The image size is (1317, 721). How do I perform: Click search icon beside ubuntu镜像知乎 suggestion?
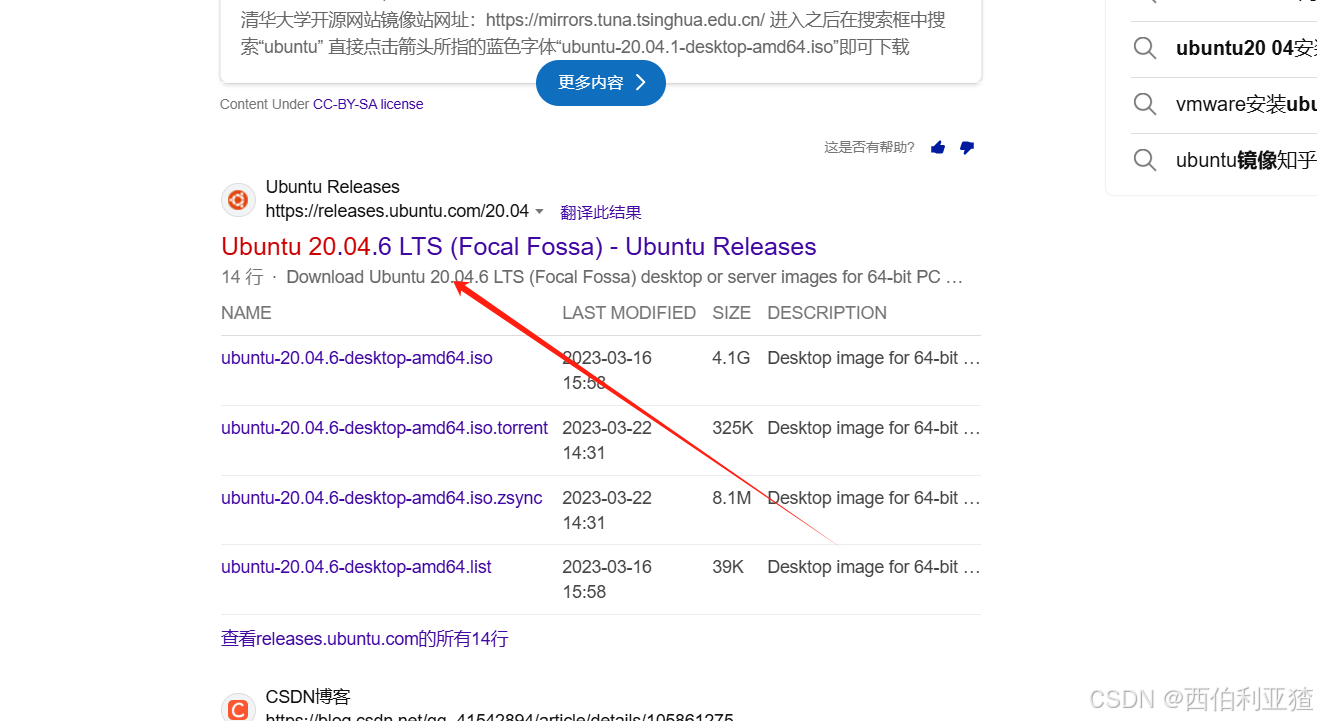pyautogui.click(x=1145, y=160)
